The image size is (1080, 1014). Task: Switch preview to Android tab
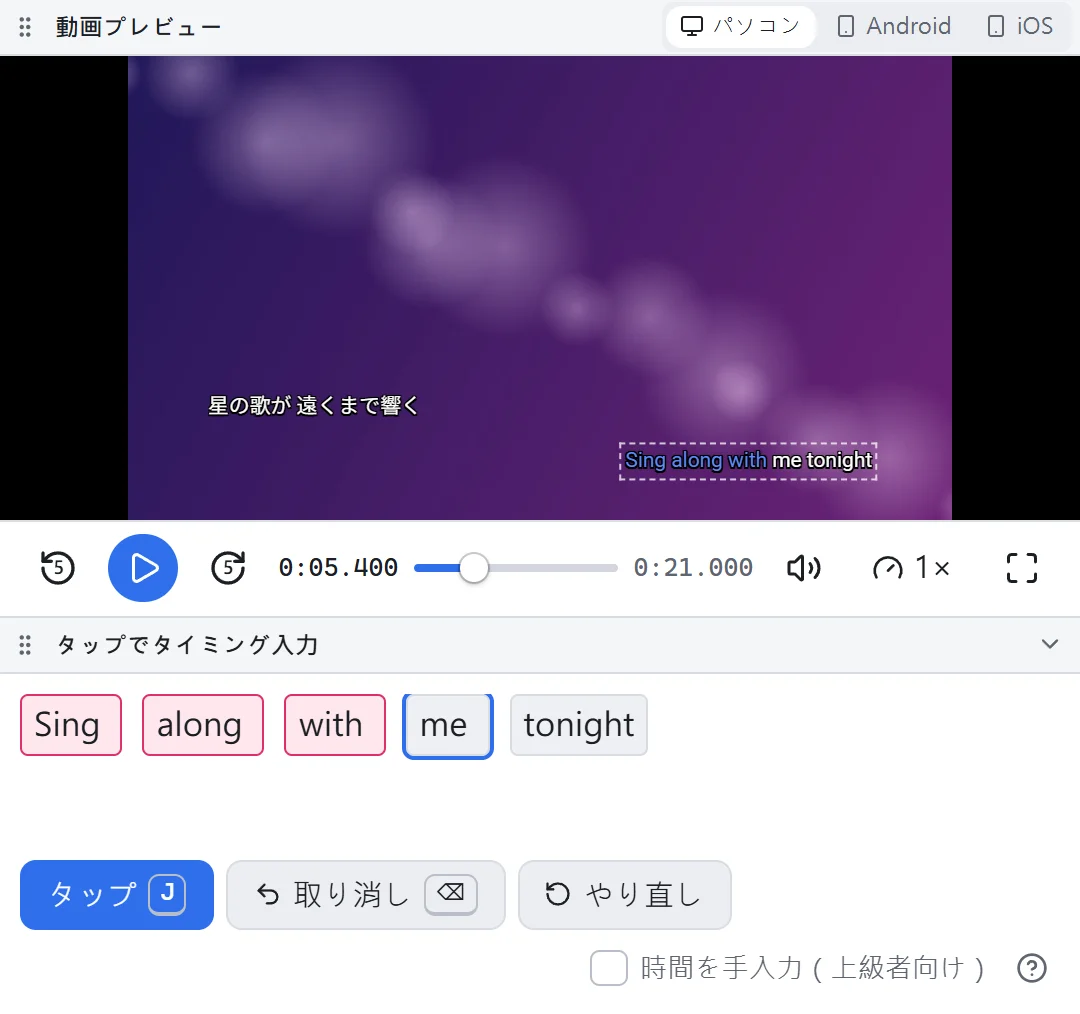(x=894, y=26)
